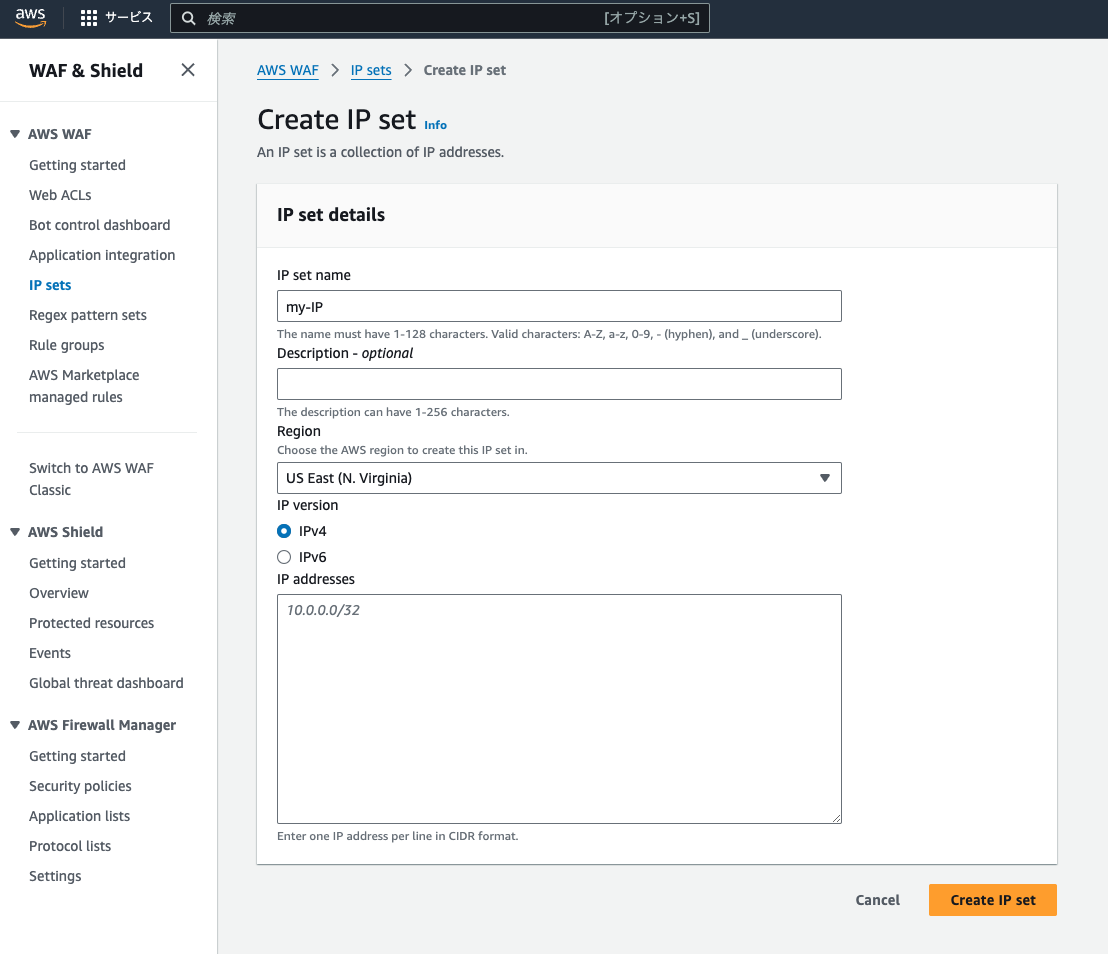Viewport: 1108px width, 954px height.
Task: Collapse the AWS Shield section
Action: tap(15, 532)
